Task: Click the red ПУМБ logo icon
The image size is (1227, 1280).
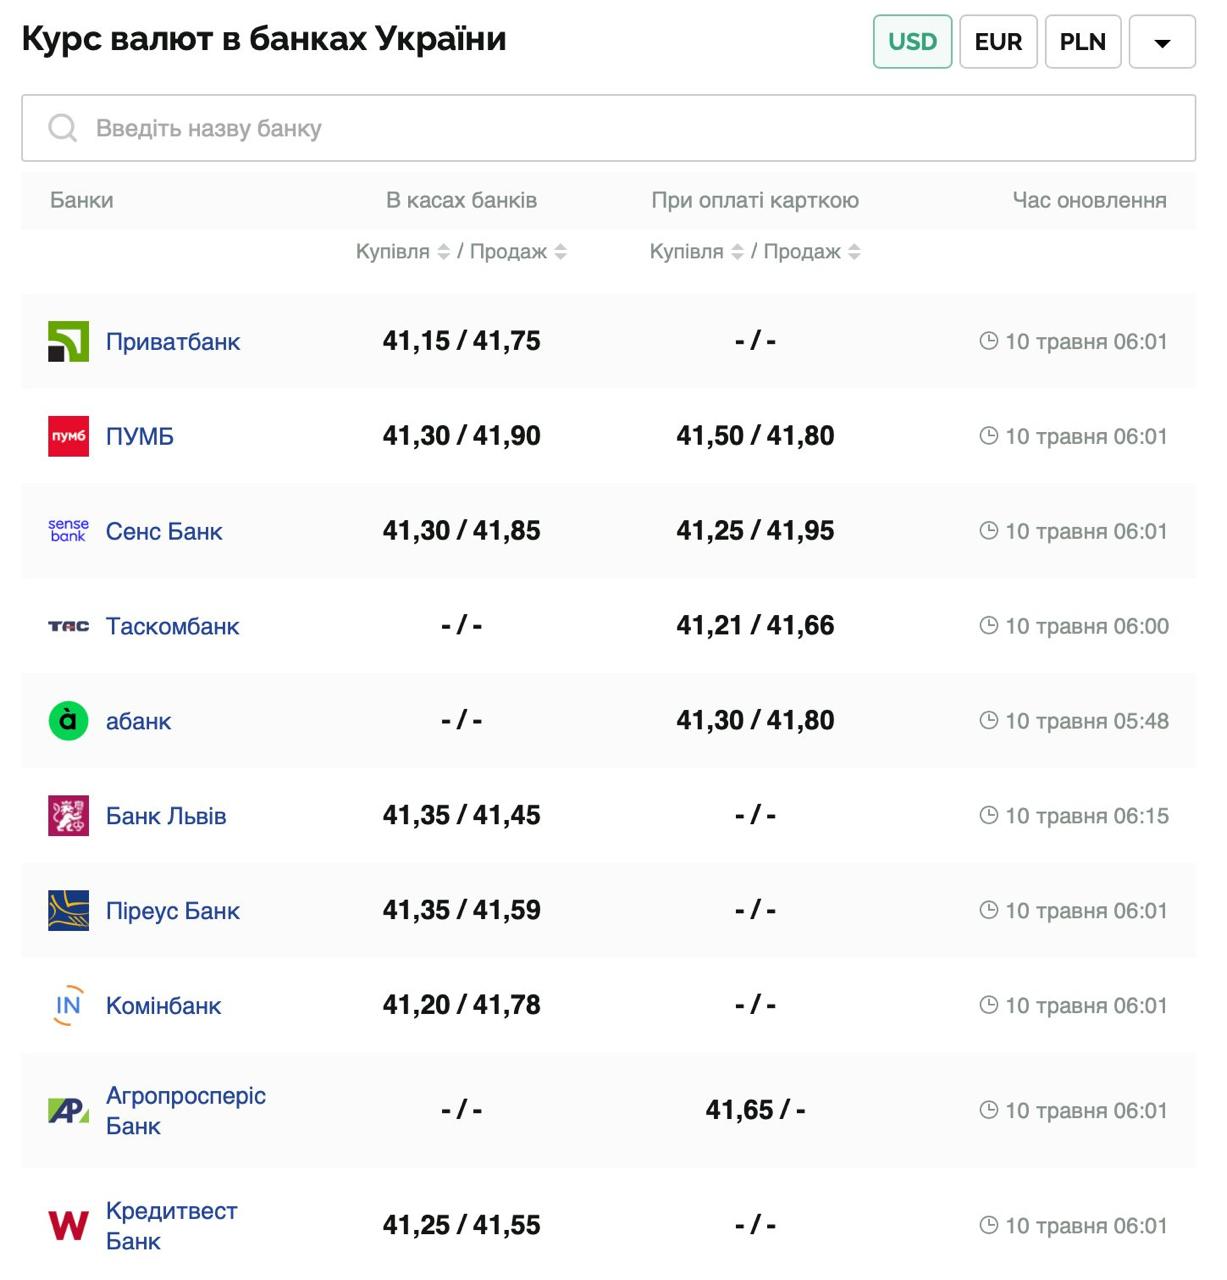Action: (x=68, y=436)
